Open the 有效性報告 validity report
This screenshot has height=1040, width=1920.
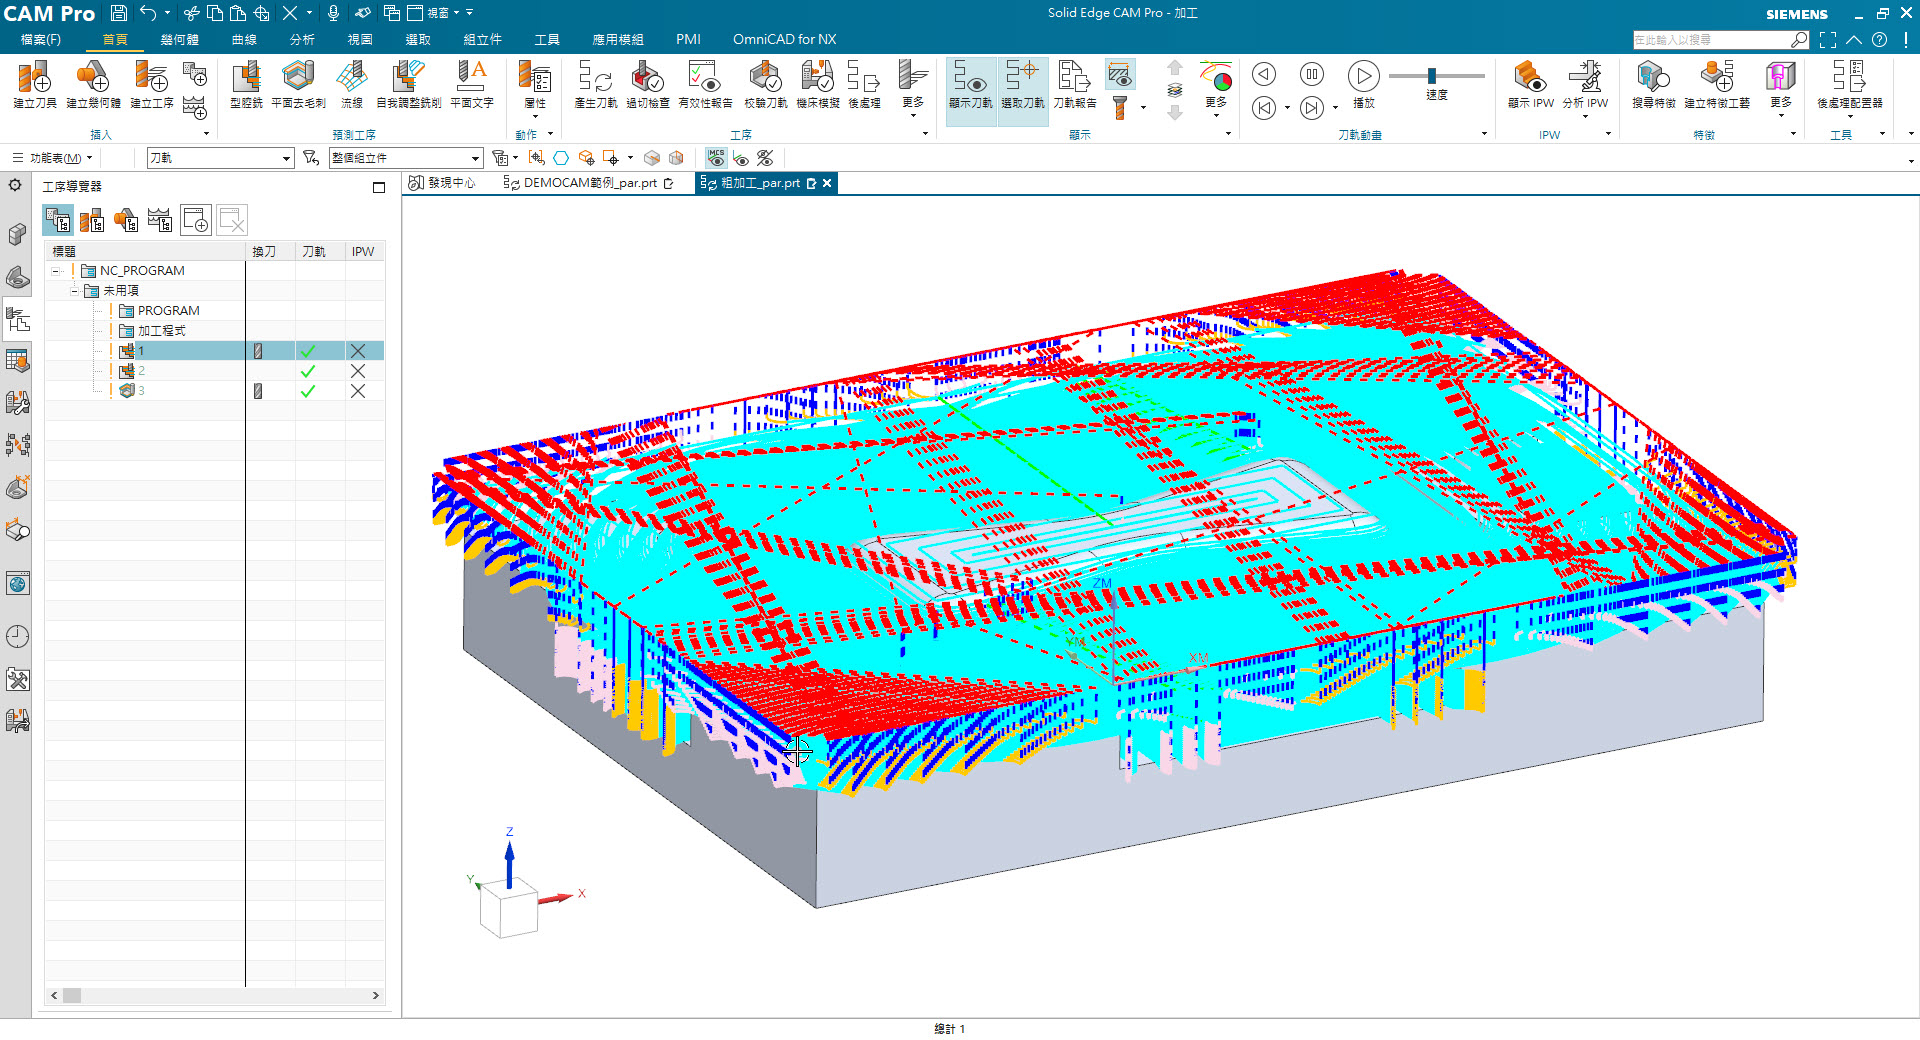[x=705, y=84]
